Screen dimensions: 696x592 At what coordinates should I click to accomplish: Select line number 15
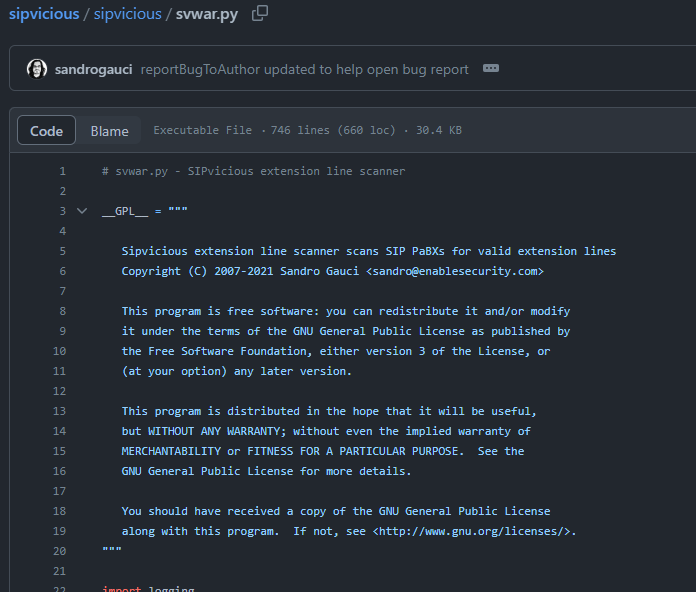(x=59, y=451)
